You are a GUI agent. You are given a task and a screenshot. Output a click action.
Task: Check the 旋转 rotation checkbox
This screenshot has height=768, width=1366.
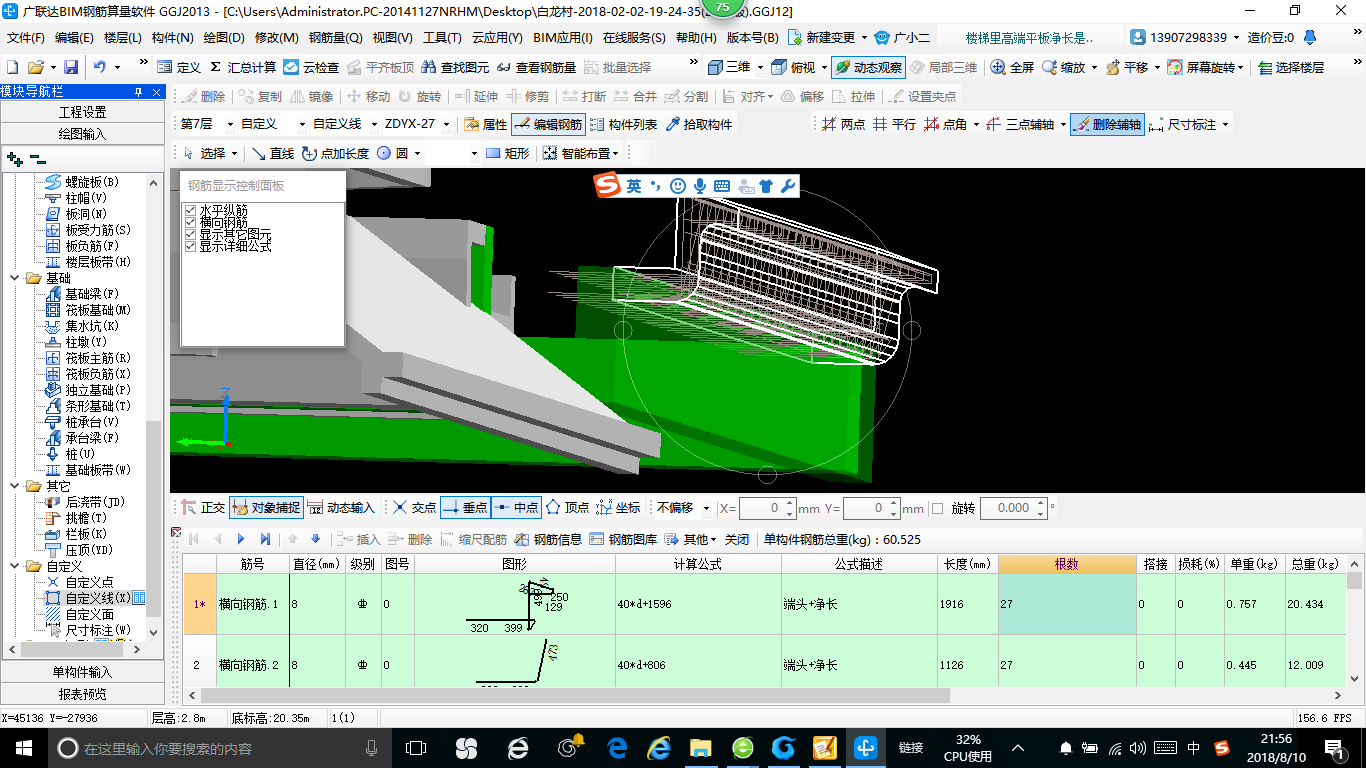tap(937, 508)
